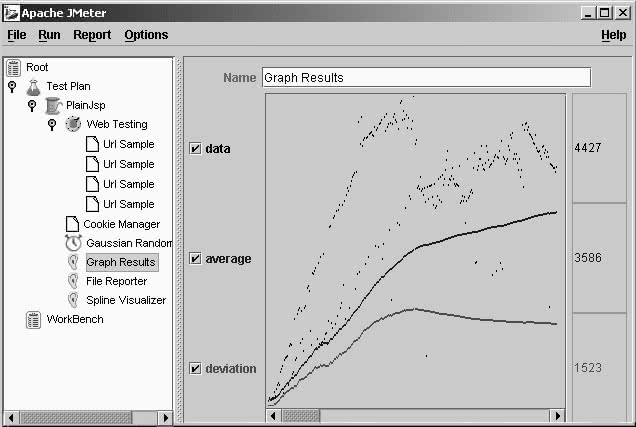636x427 pixels.
Task: Click the graph scroll right arrow
Action: click(558, 416)
